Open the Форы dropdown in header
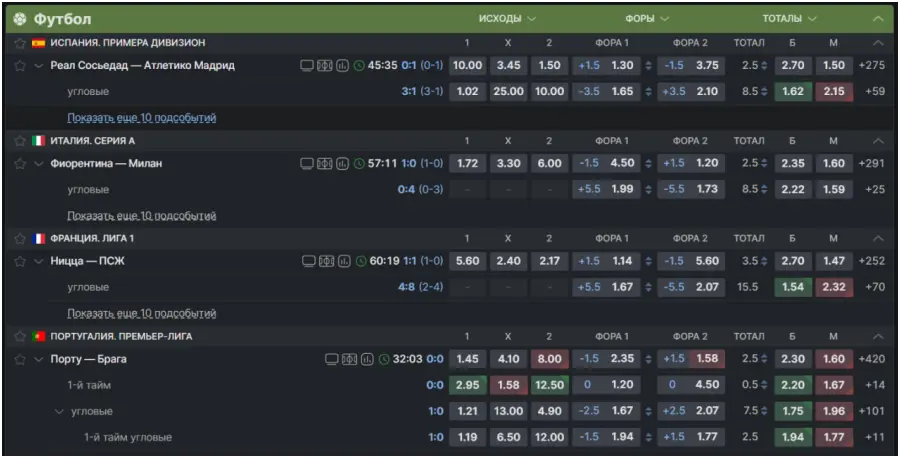Screen dimensions: 900x458 (x=647, y=19)
